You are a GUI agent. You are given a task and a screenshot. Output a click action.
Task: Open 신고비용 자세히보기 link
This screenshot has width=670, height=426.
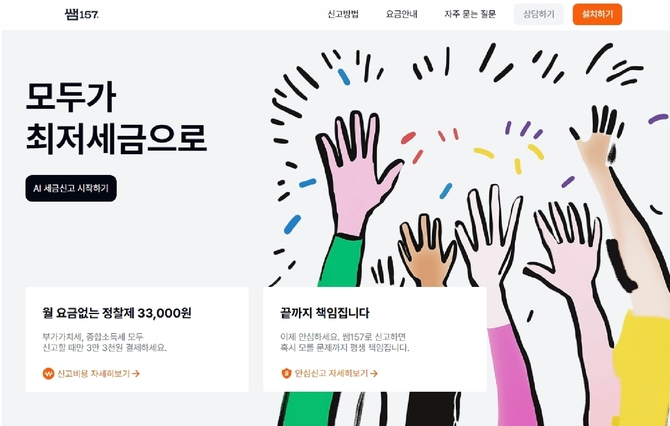91,373
